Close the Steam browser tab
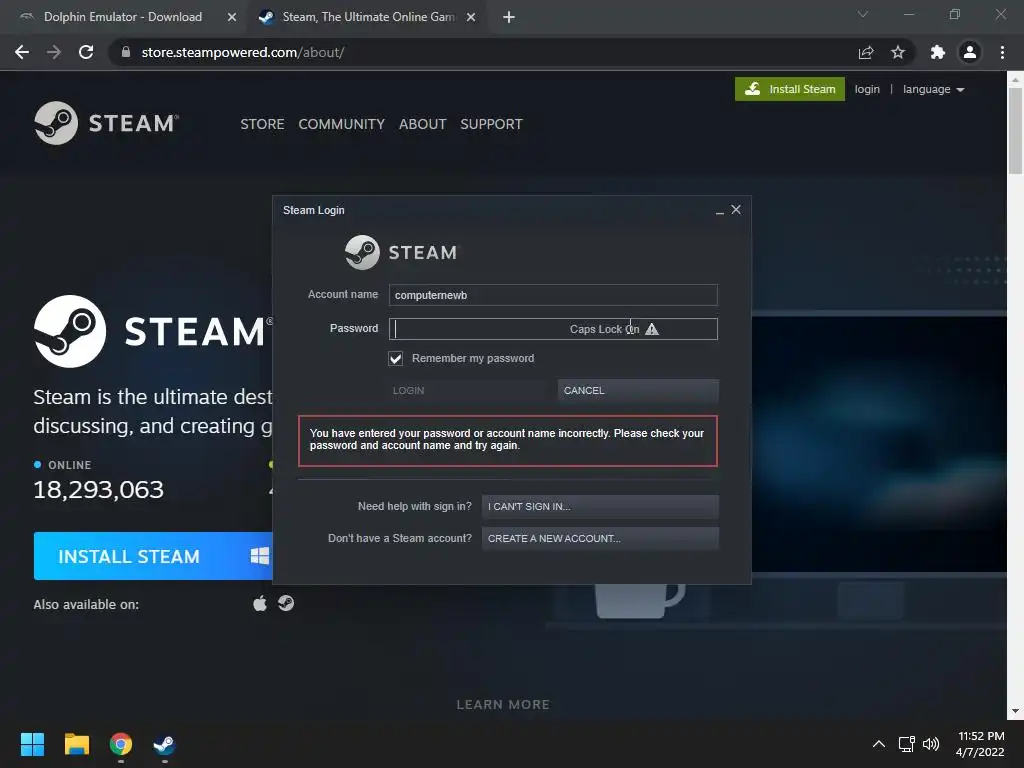Screen dimensions: 1024x768 click(471, 17)
